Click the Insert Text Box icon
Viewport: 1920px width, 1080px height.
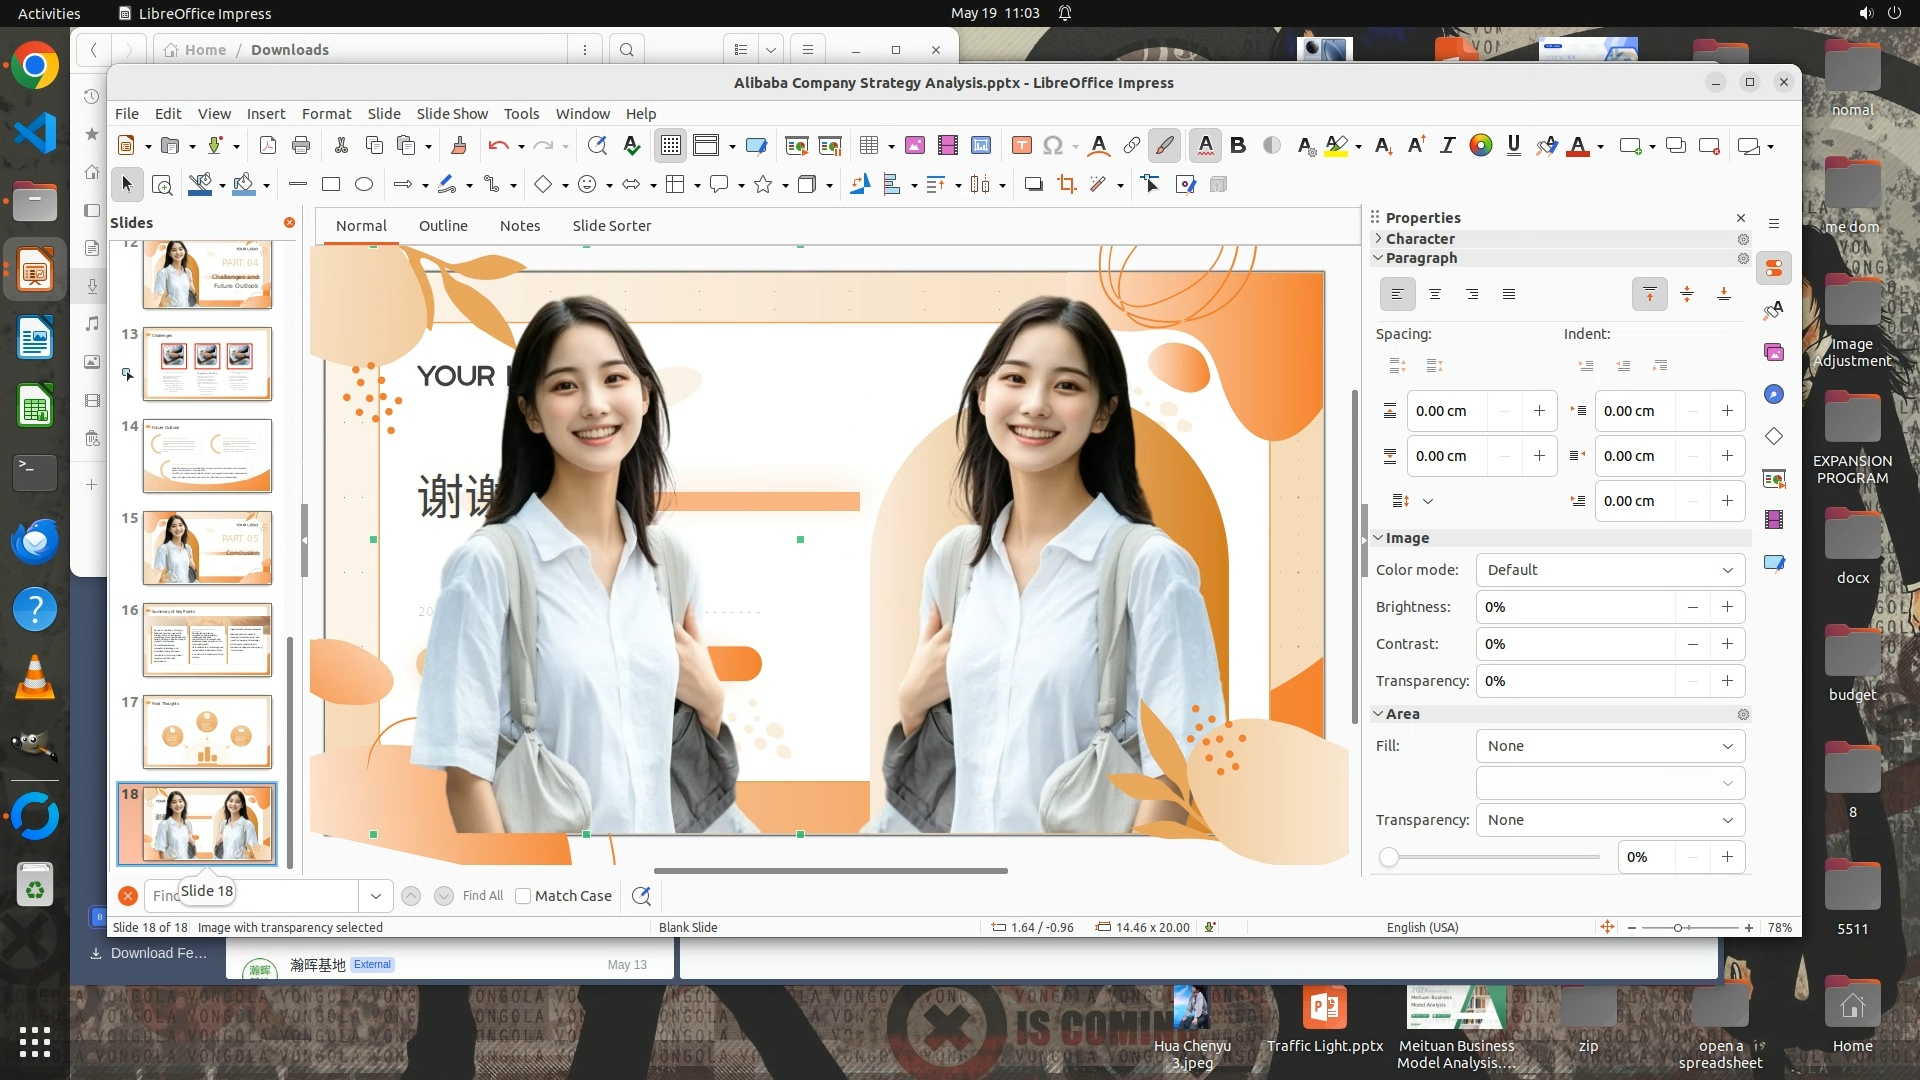(1021, 146)
